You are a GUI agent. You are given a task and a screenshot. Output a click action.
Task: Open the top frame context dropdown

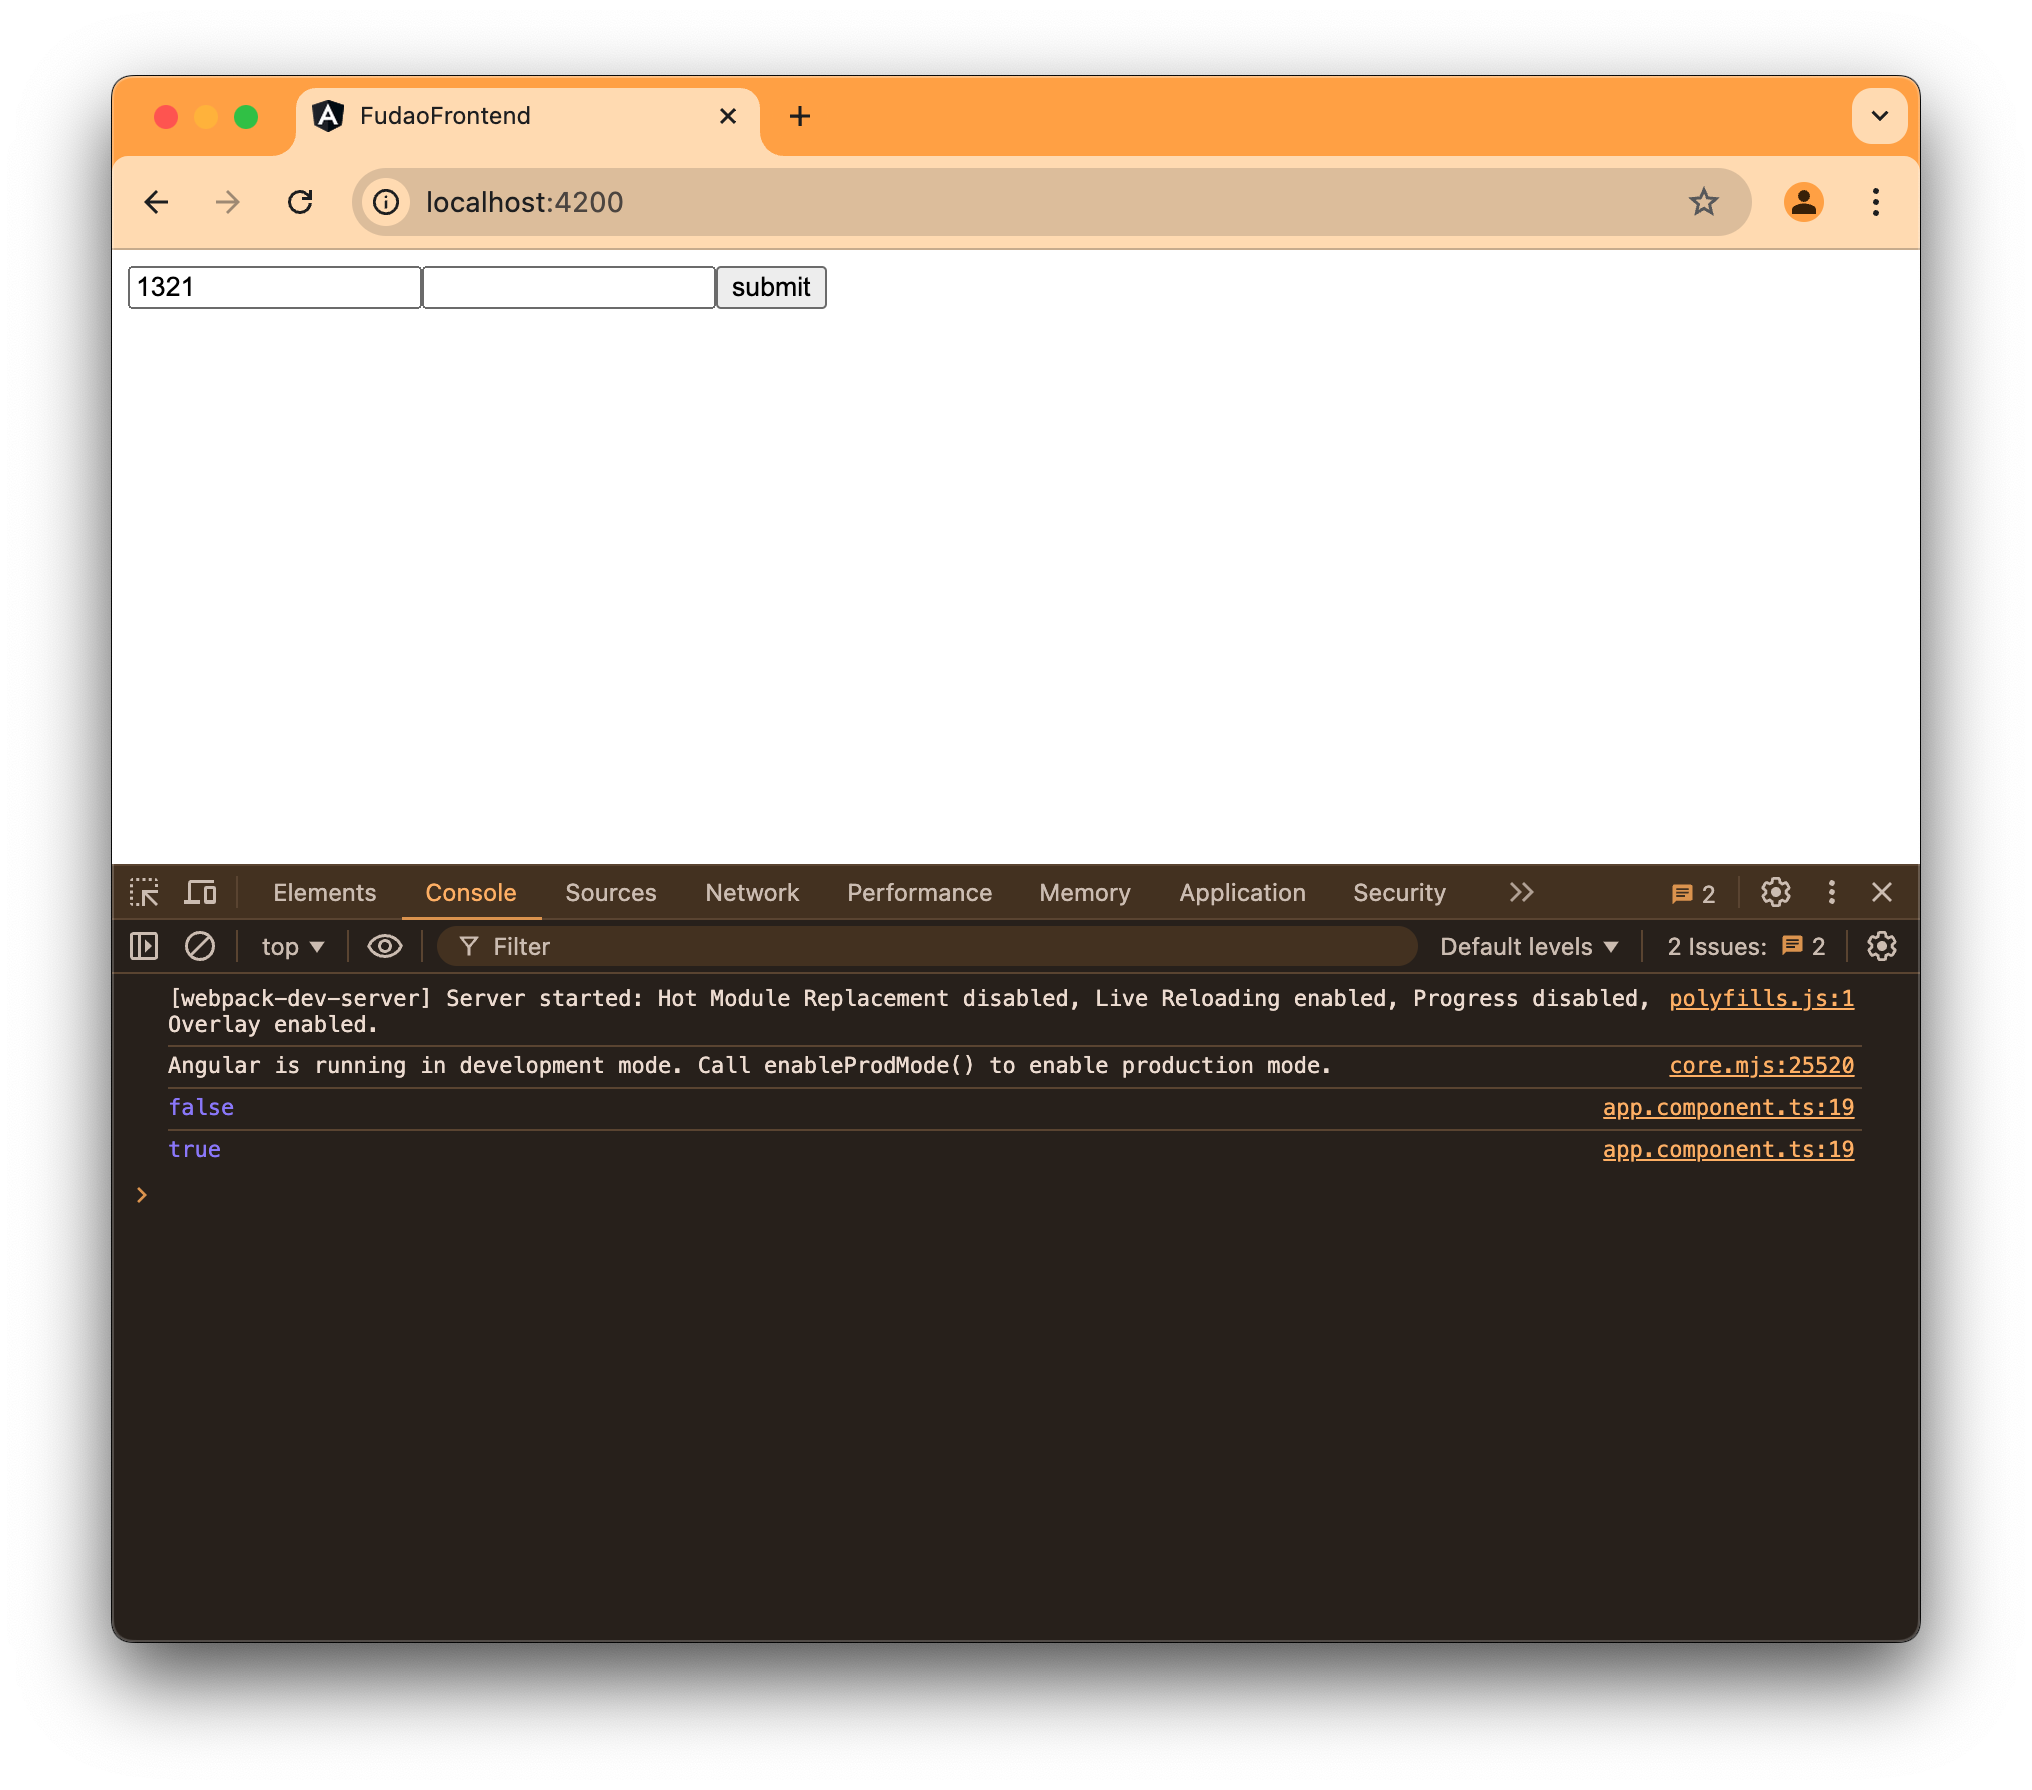coord(290,946)
